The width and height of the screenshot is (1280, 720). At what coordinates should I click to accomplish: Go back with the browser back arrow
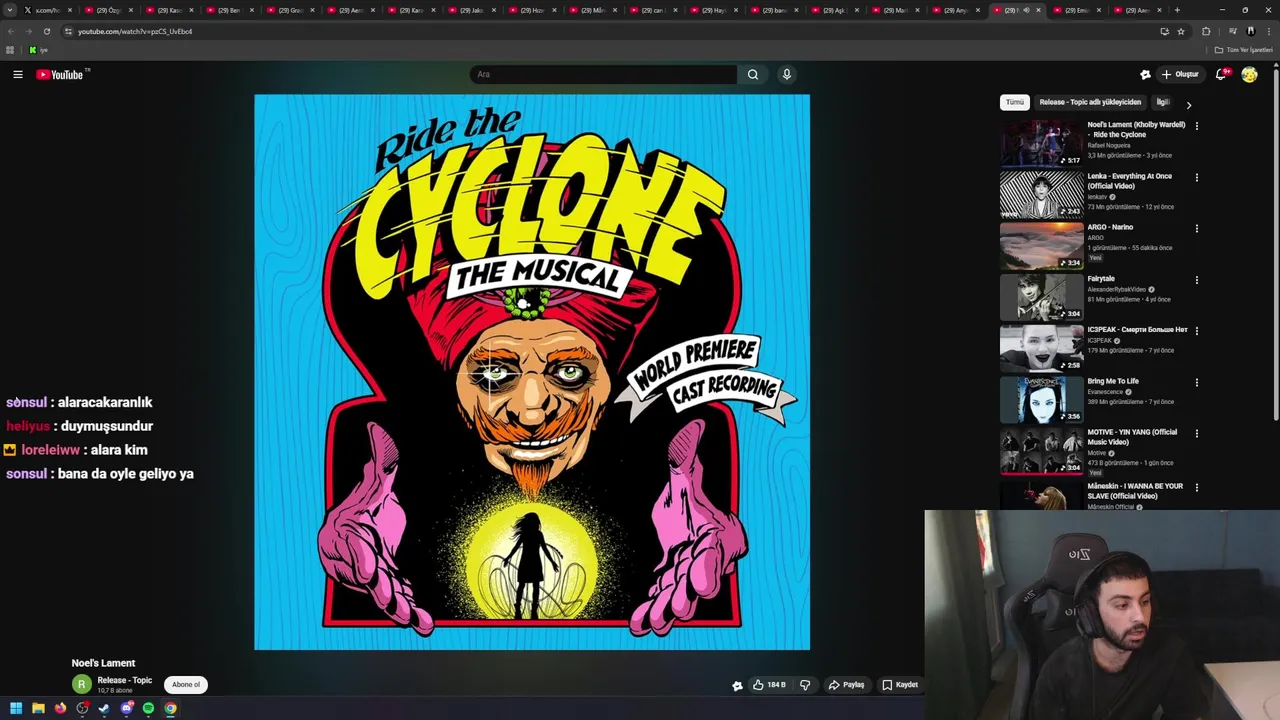10,31
